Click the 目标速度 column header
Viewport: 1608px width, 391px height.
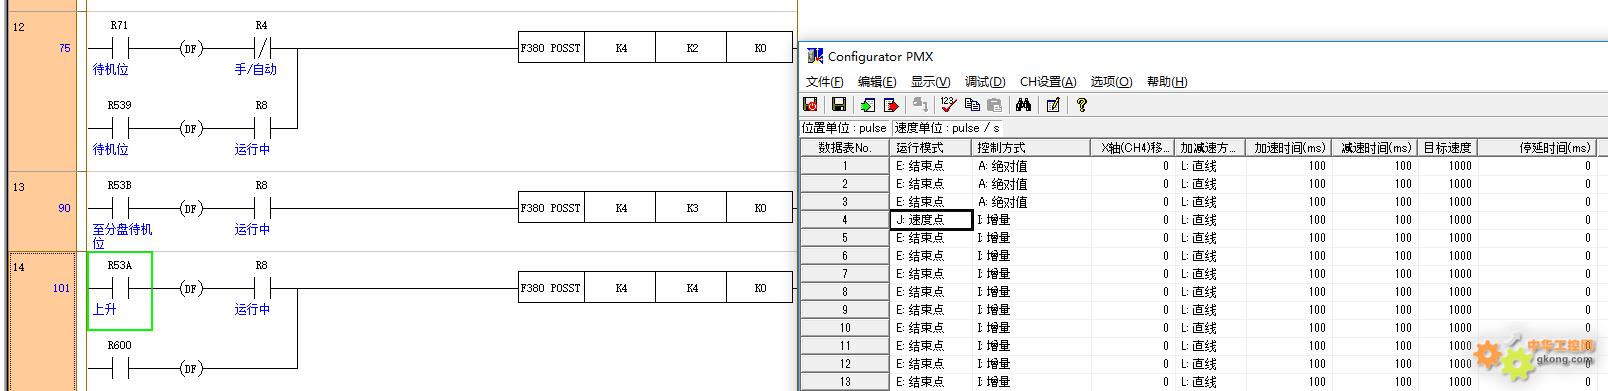[x=1447, y=148]
